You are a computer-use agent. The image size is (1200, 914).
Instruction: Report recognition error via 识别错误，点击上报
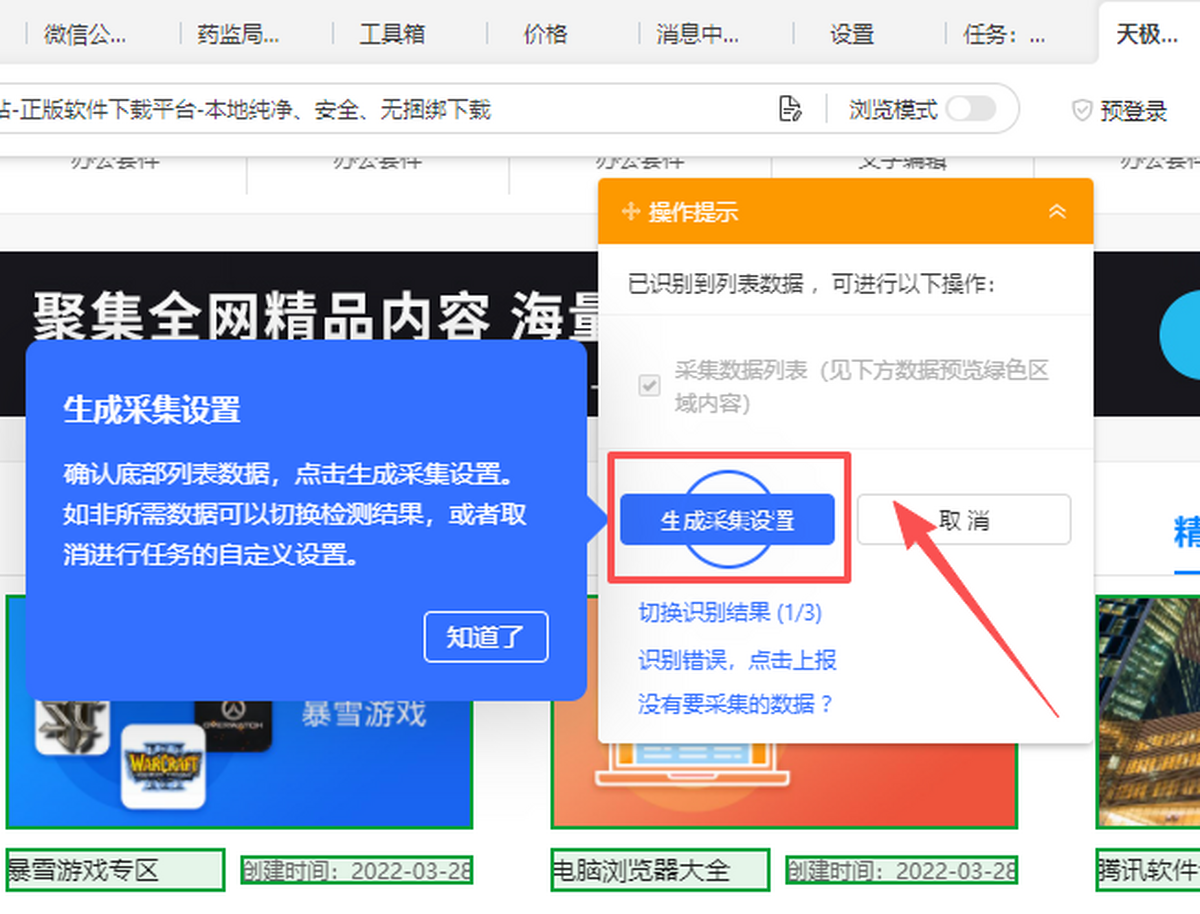(736, 659)
